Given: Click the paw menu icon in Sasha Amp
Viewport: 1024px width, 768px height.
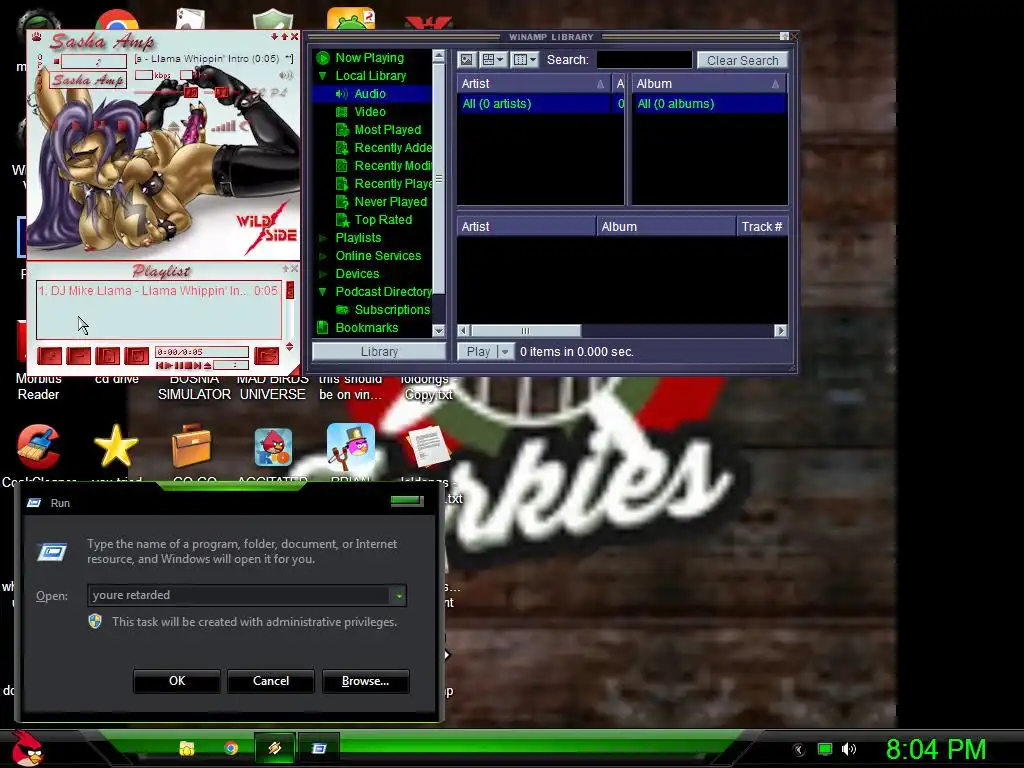Looking at the screenshot, I should point(37,37).
